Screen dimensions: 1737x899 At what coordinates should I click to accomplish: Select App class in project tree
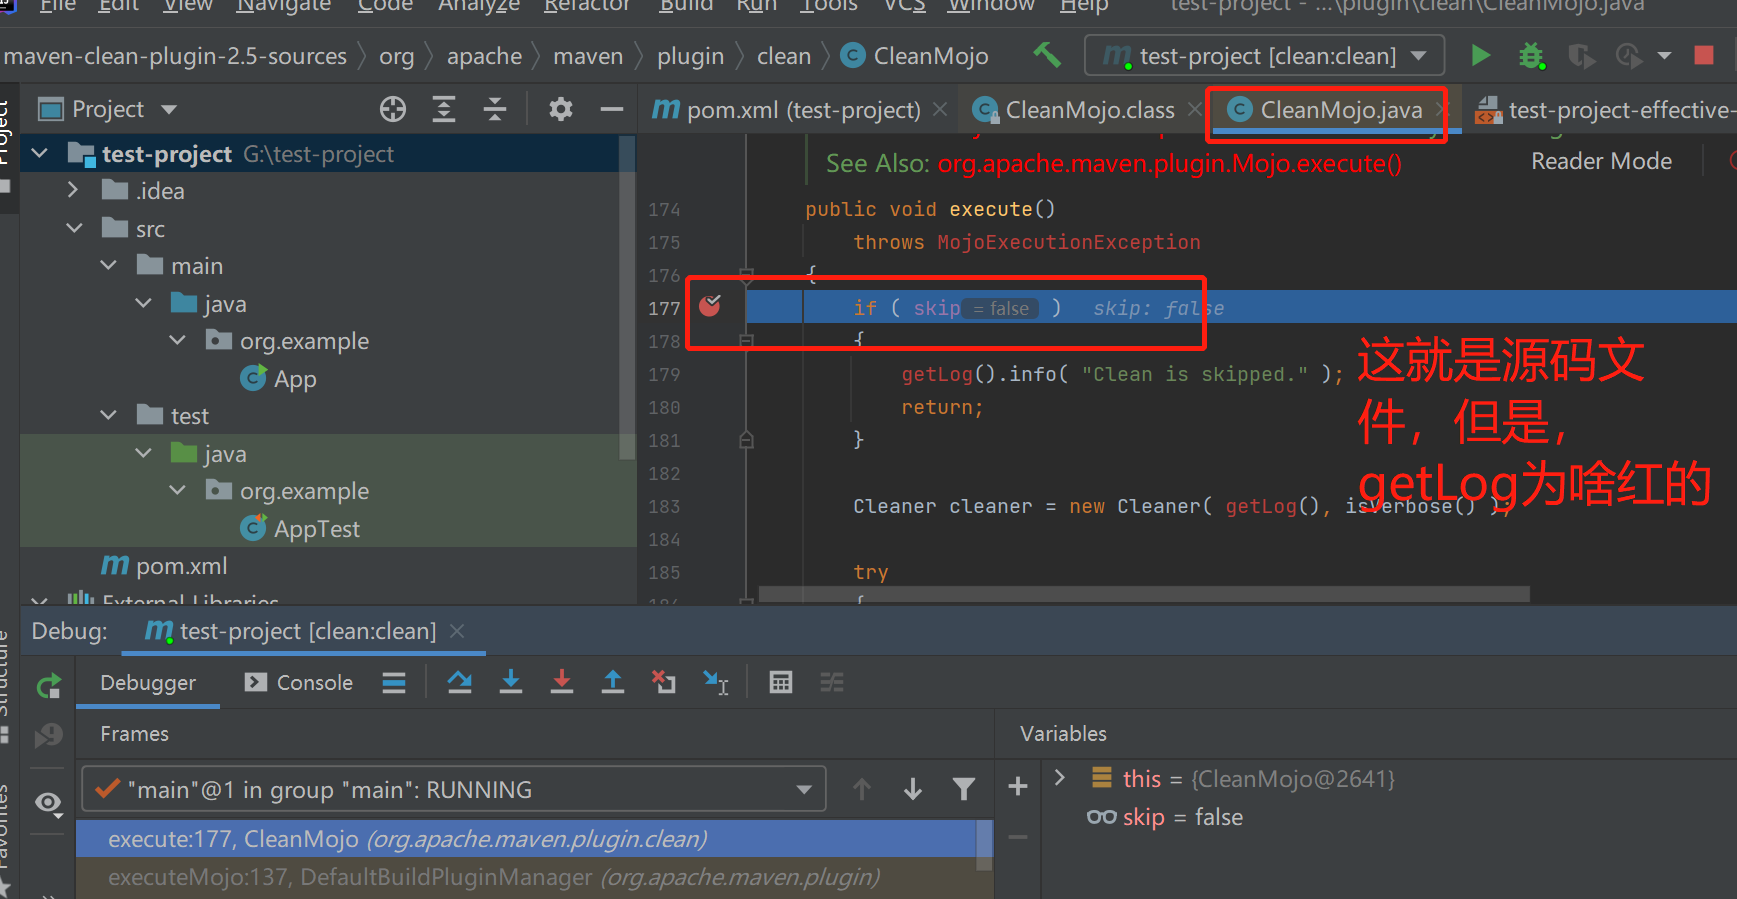click(x=279, y=378)
